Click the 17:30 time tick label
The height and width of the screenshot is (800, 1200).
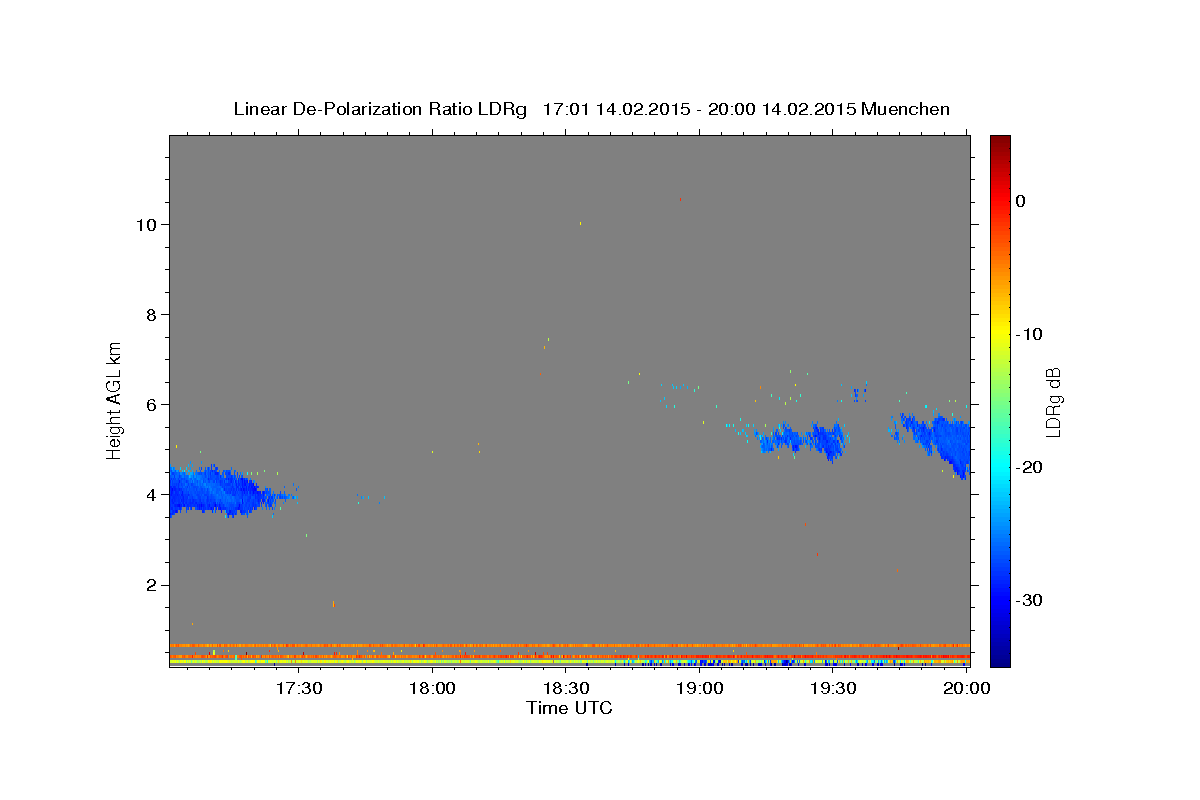pos(299,688)
